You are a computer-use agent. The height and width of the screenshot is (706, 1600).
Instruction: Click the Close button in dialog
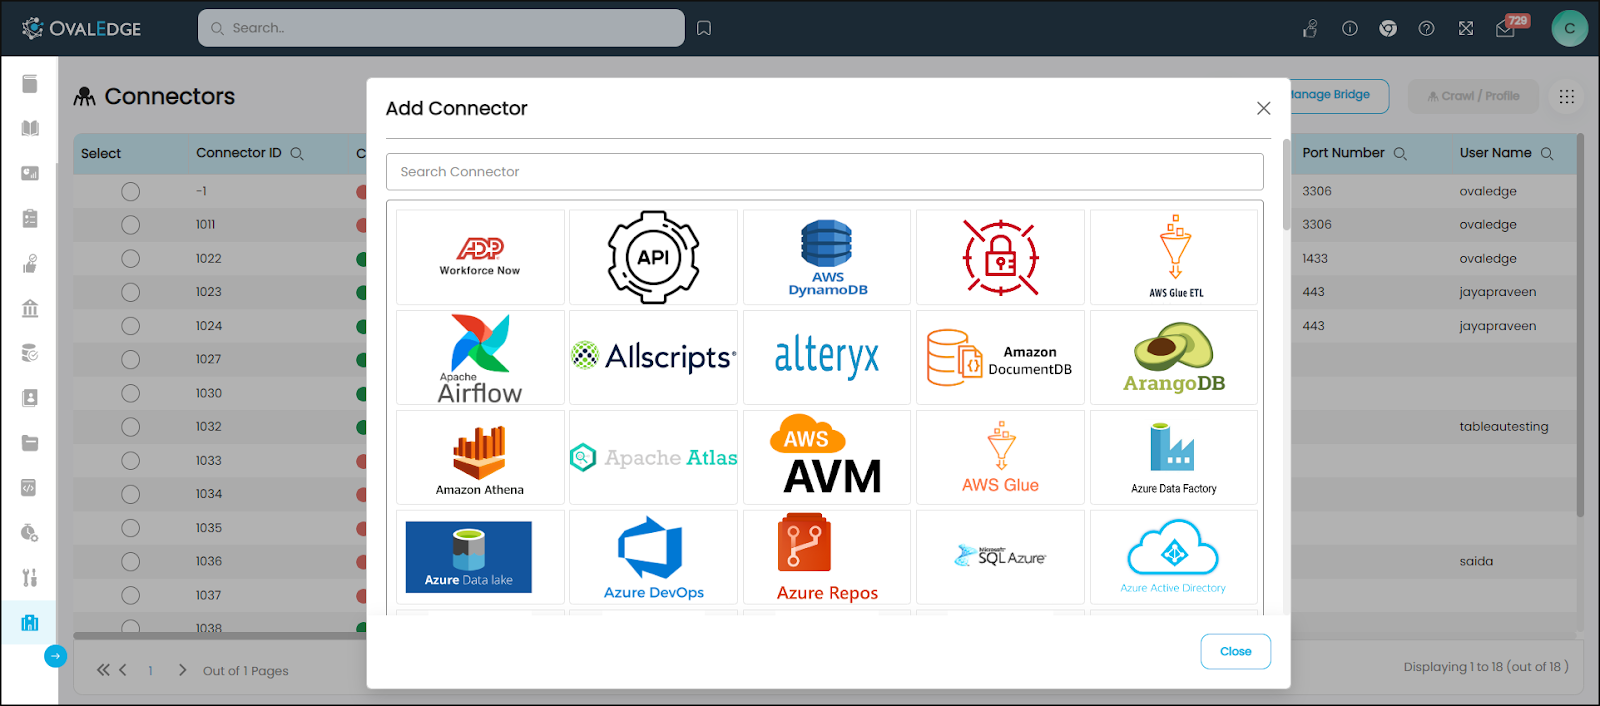click(1235, 651)
